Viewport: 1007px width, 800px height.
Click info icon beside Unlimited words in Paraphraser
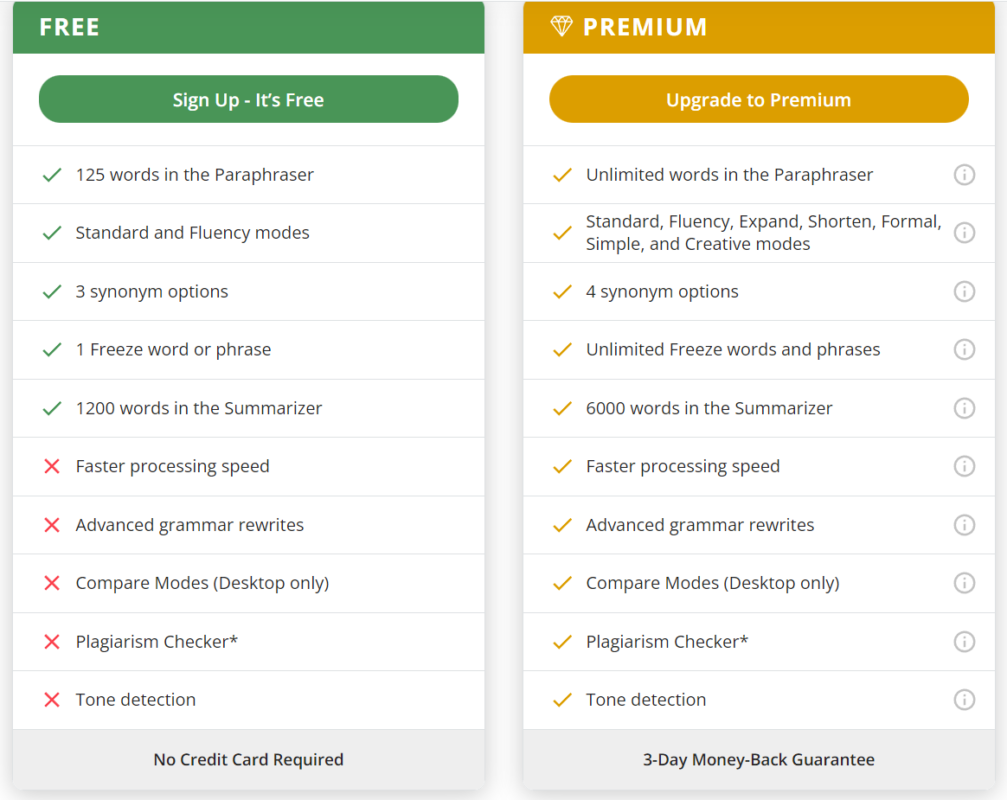964,175
